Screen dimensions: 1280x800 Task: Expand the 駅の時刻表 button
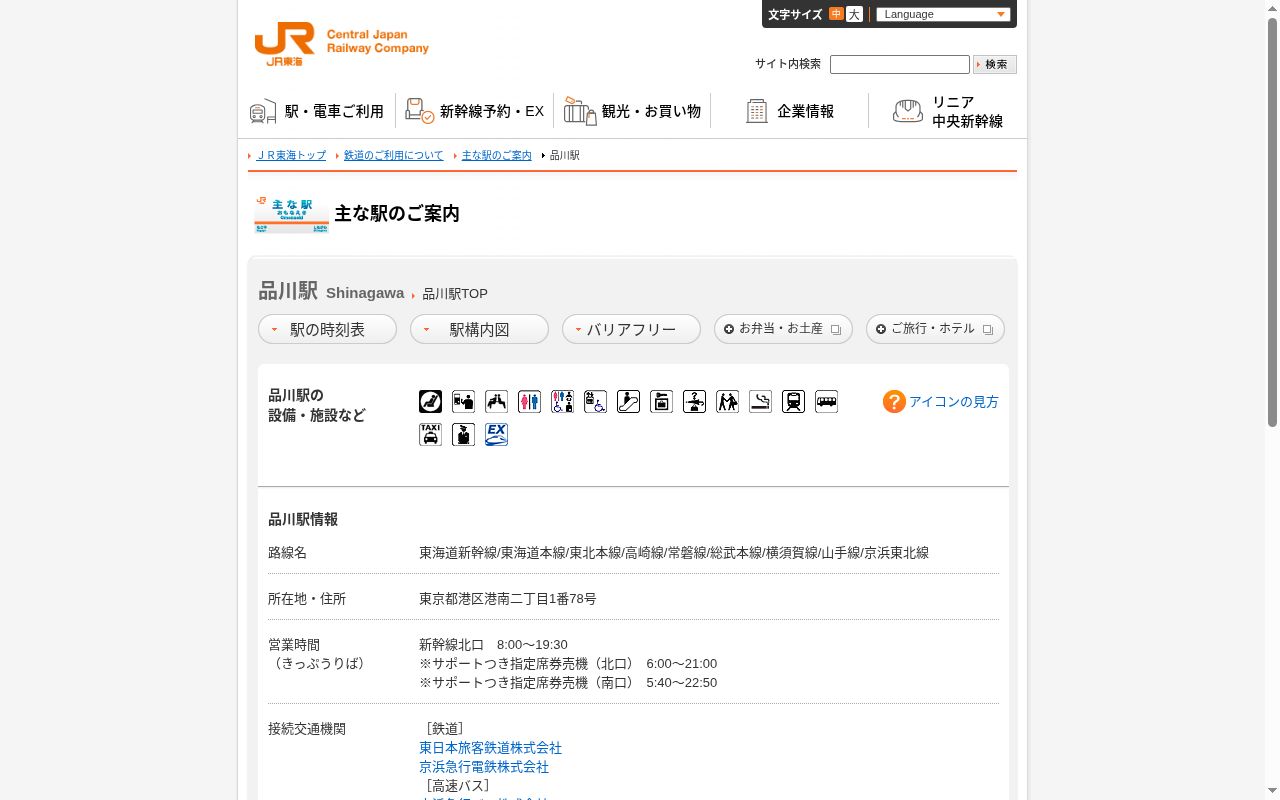coord(327,329)
